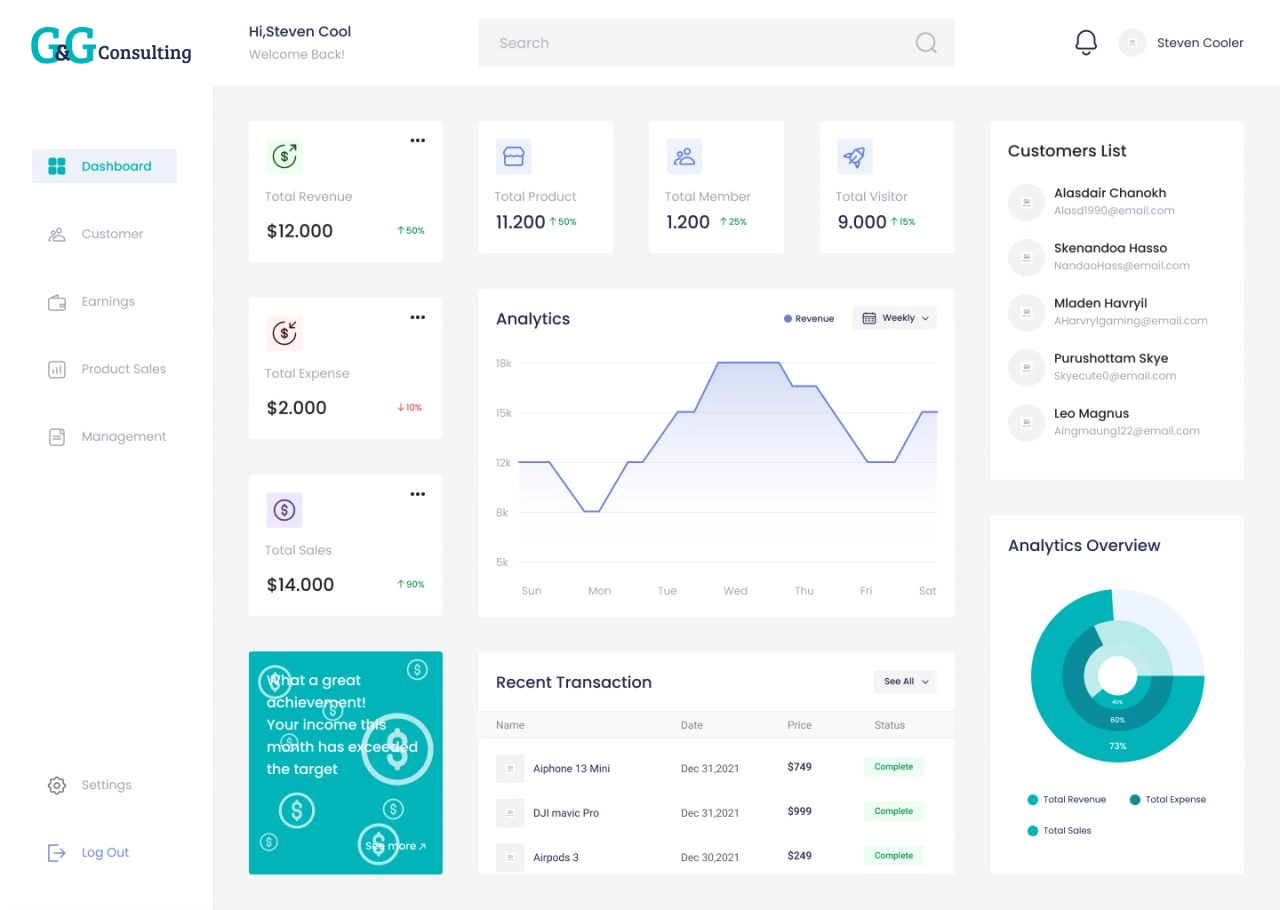
Task: Open the Weekly period dropdown
Action: tap(895, 318)
